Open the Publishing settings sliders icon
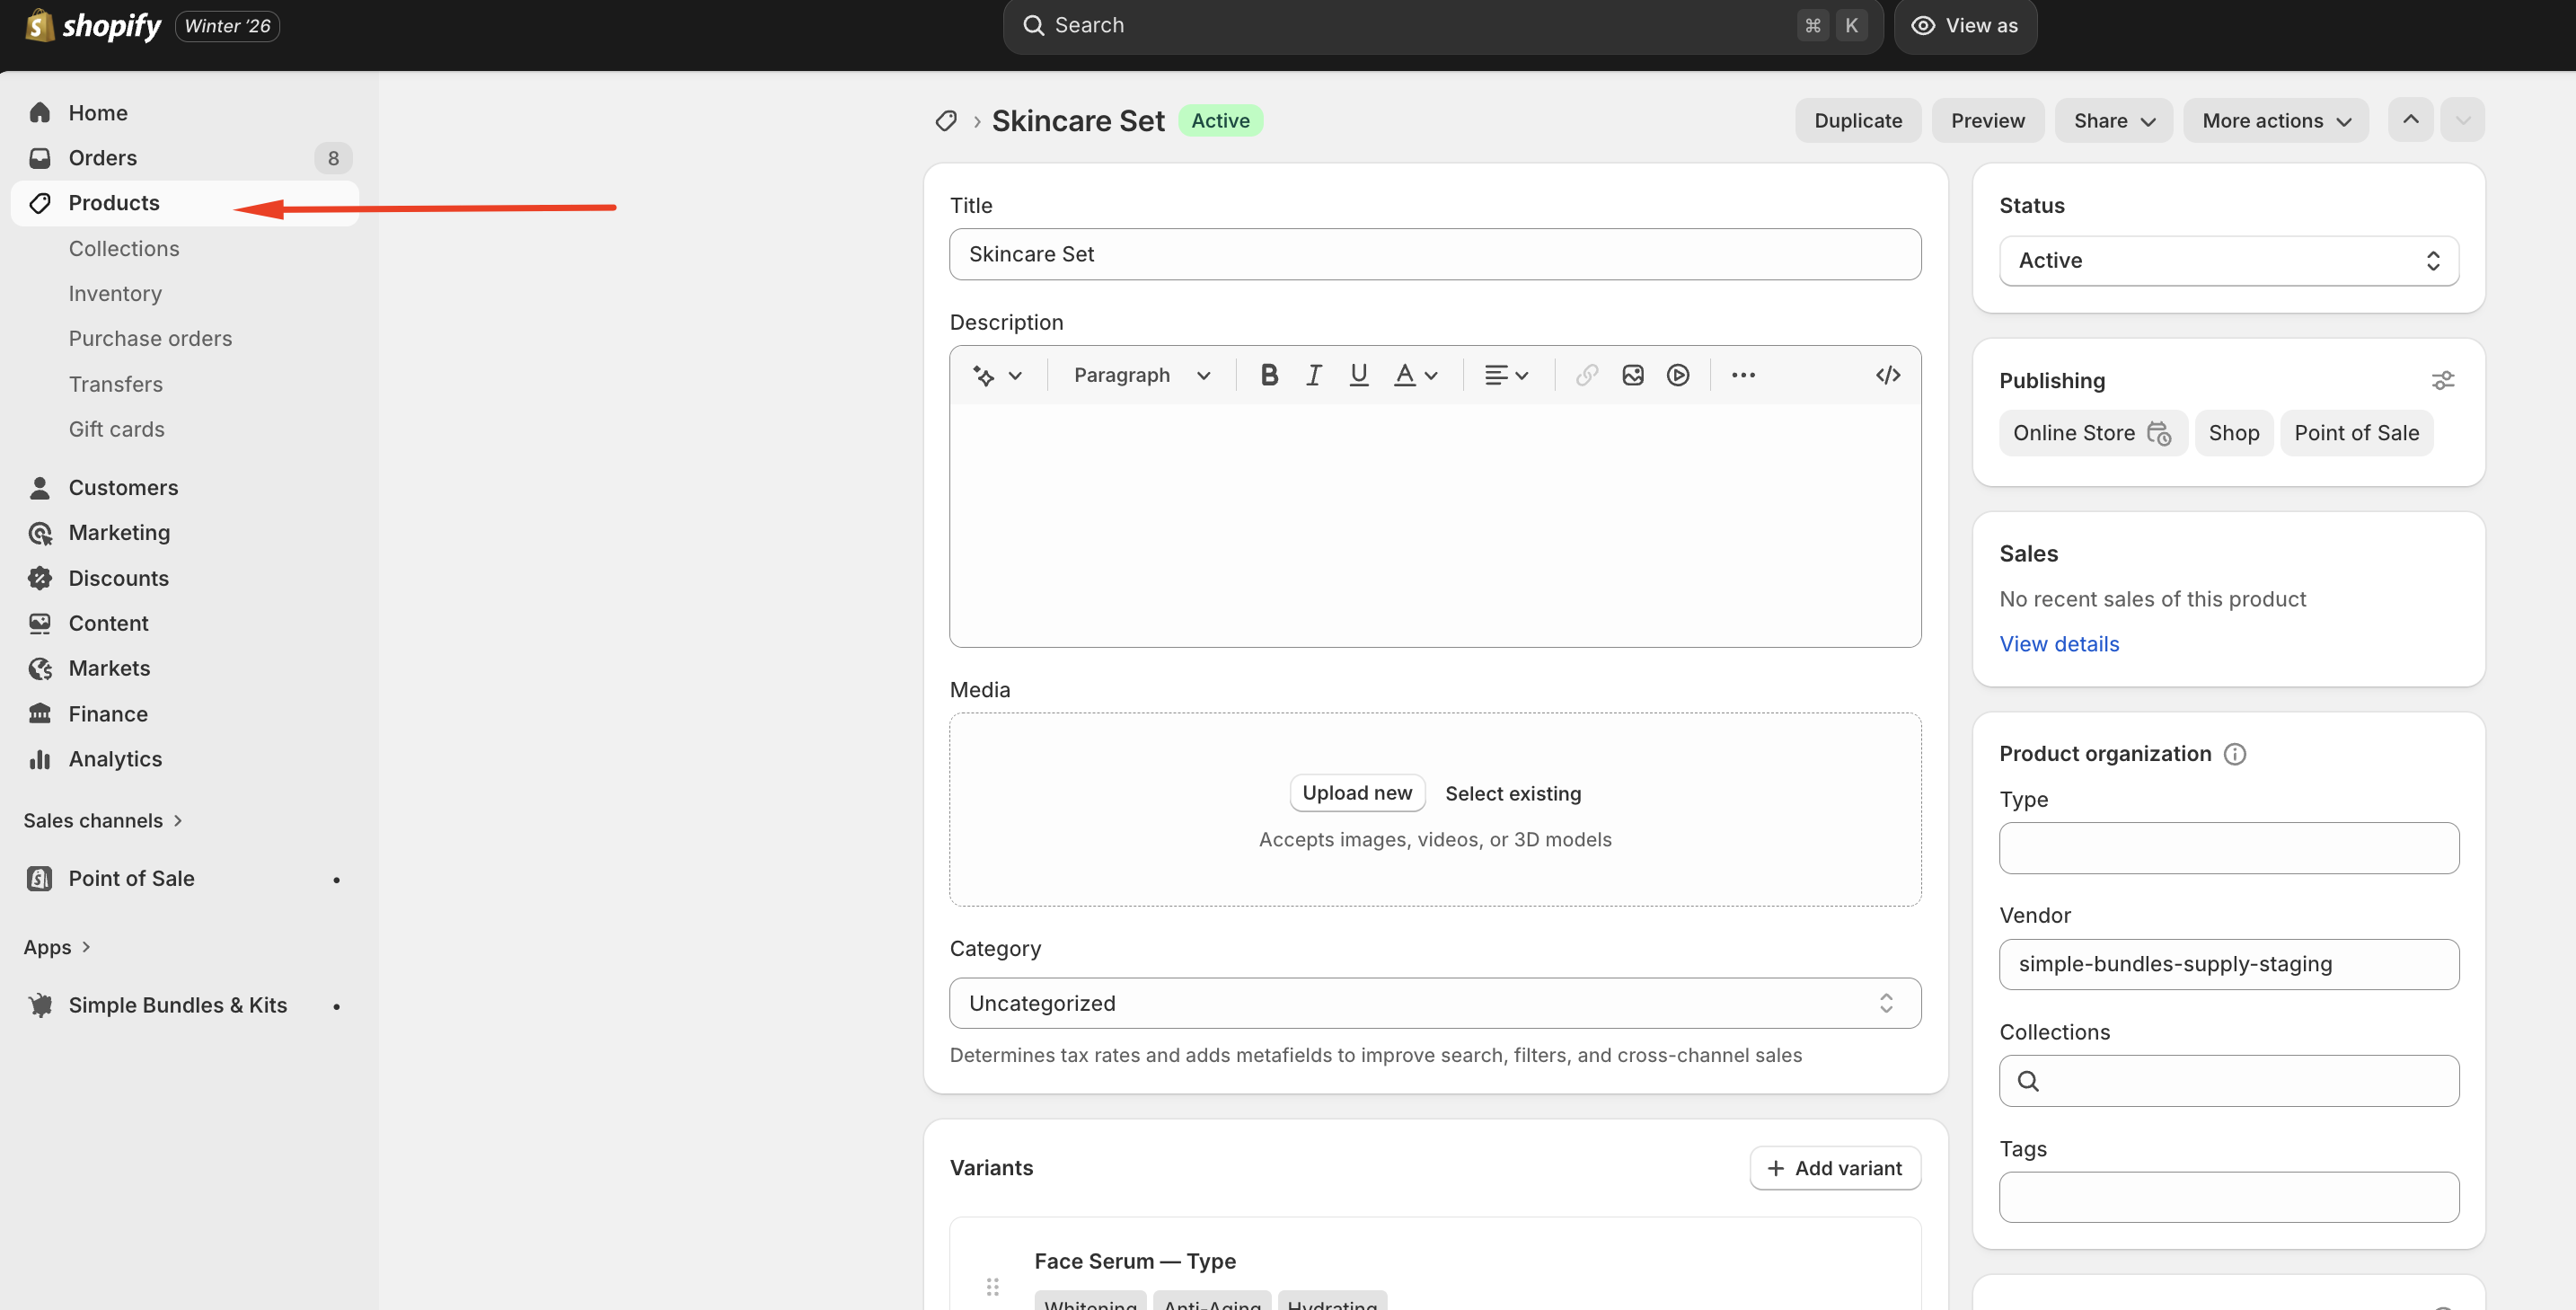 pos(2442,380)
